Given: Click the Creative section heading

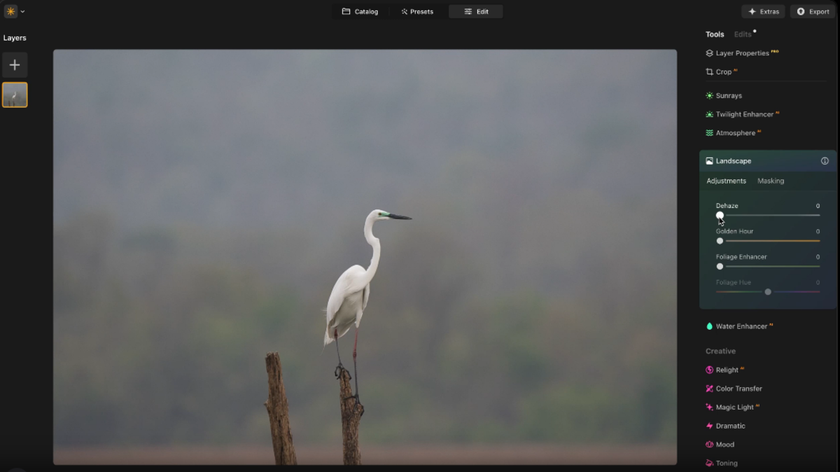Looking at the screenshot, I should click(x=720, y=351).
